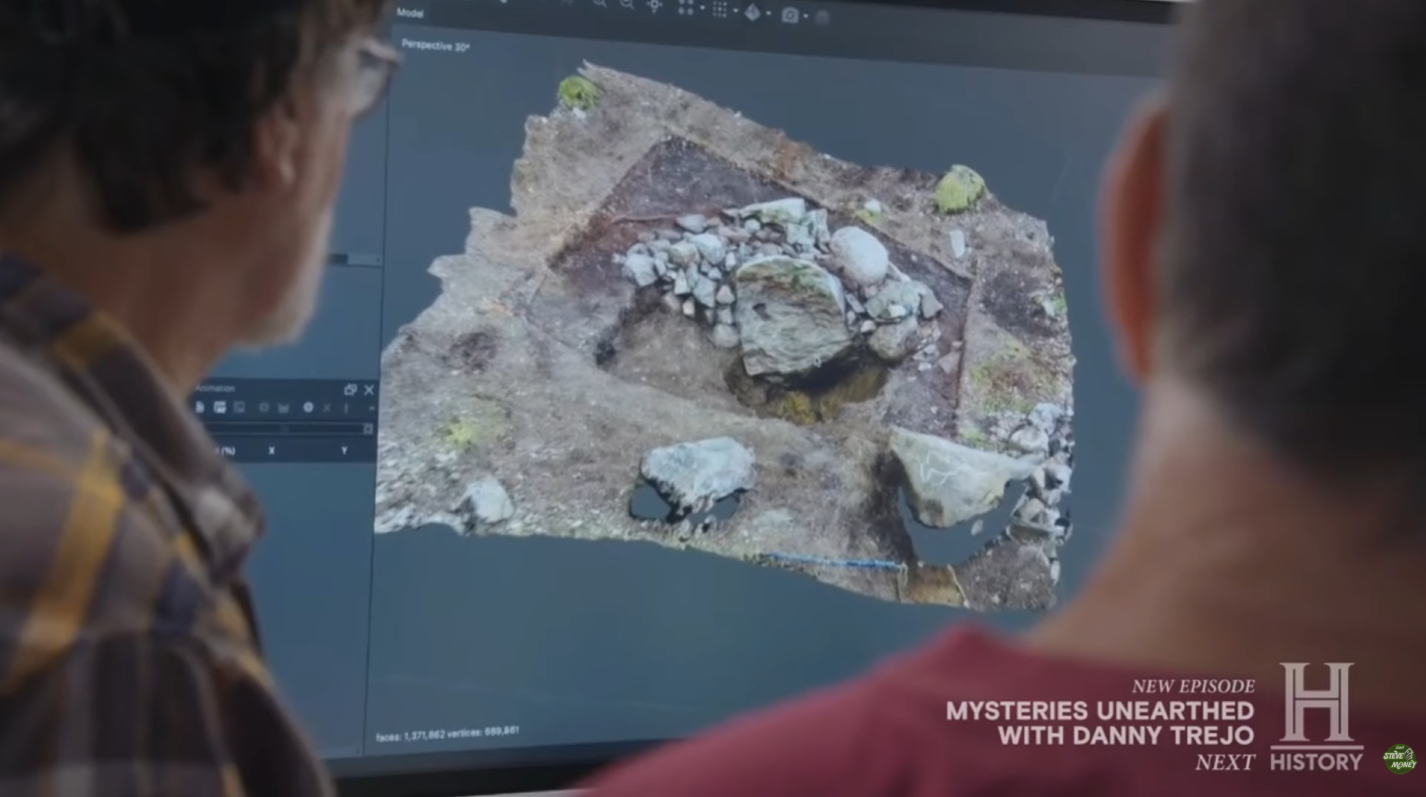1426x797 pixels.
Task: Close the Animation panel
Action: click(x=369, y=390)
